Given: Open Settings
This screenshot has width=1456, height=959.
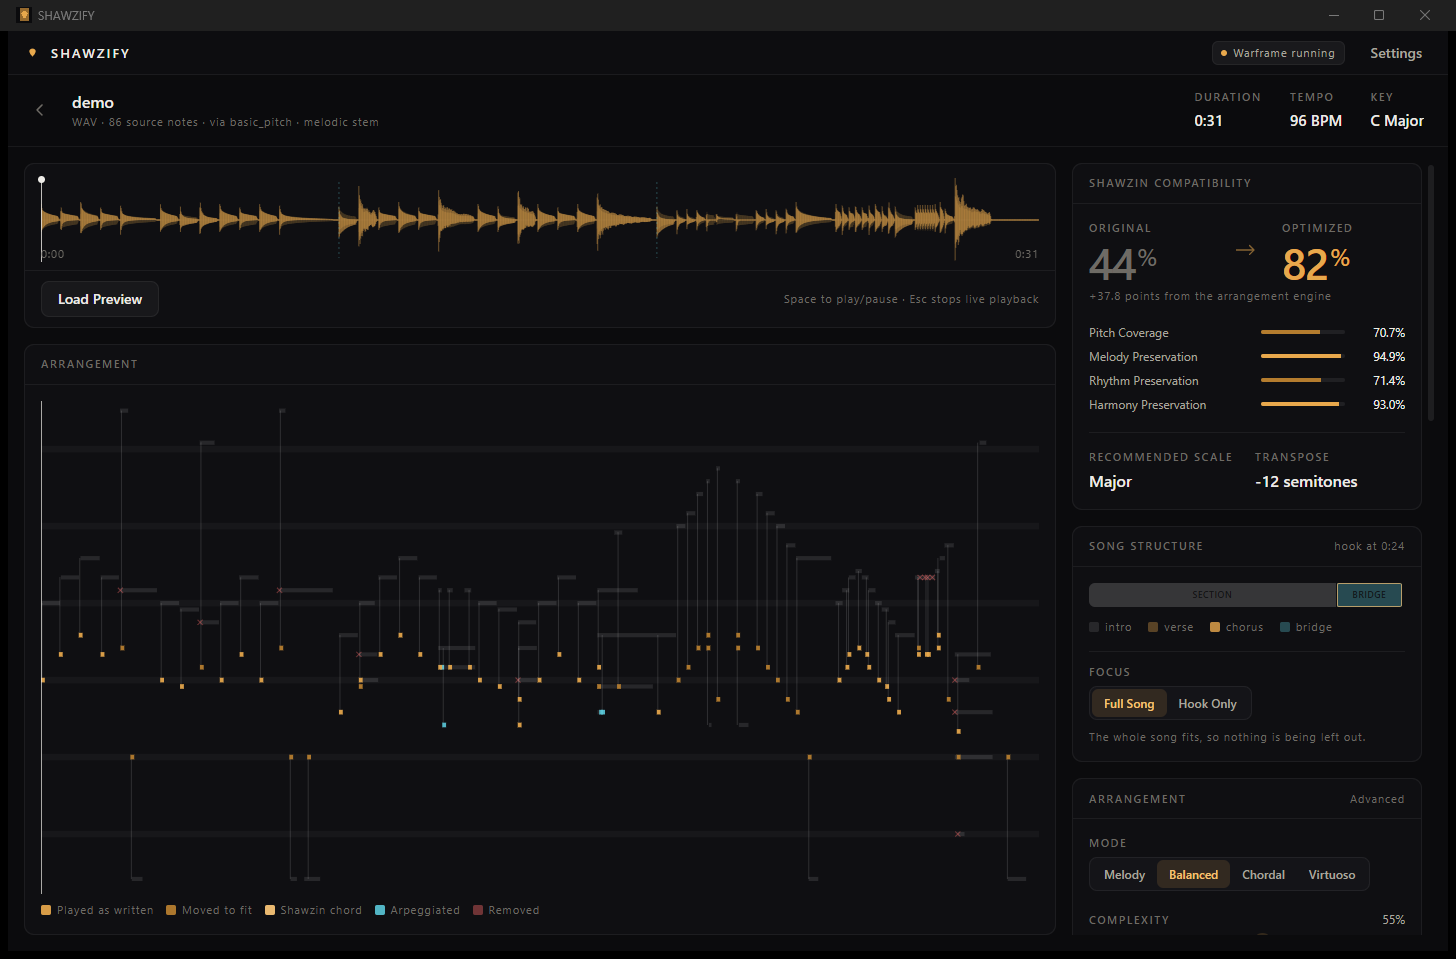Looking at the screenshot, I should click(1396, 53).
